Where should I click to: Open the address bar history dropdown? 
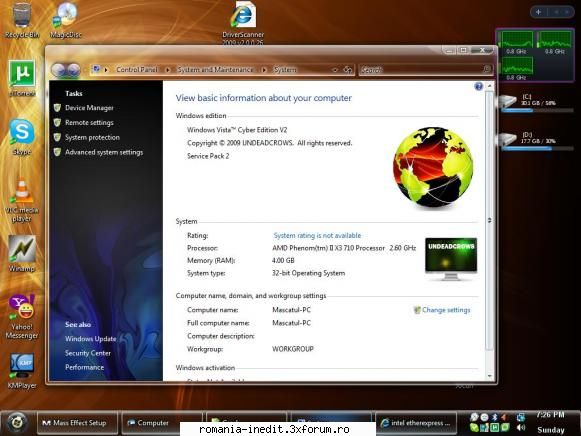[x=335, y=70]
